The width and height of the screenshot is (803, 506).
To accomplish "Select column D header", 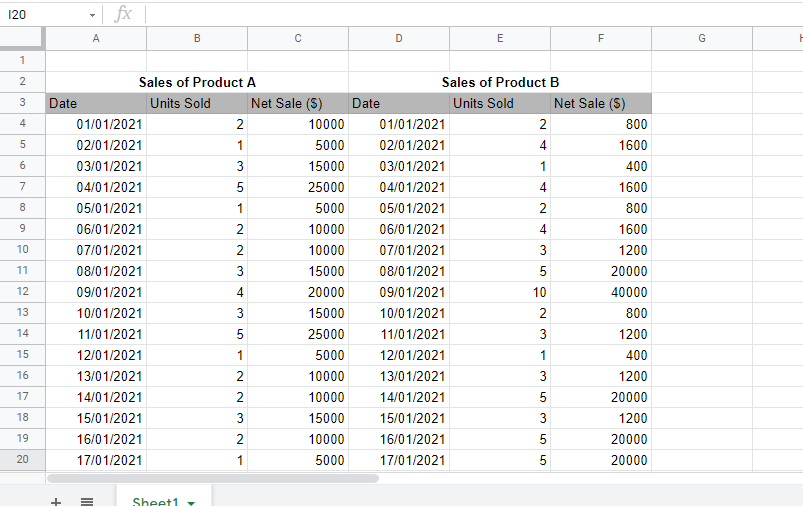I will point(399,38).
